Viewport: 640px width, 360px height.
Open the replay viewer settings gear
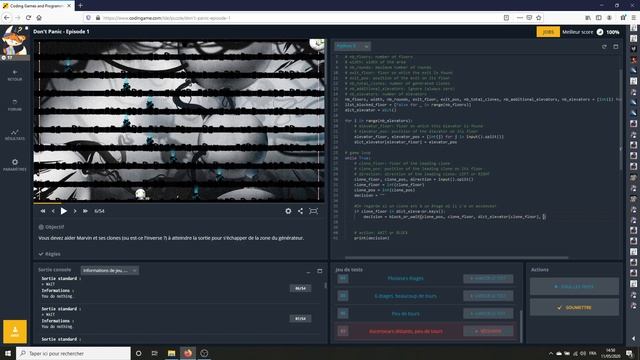pyautogui.click(x=288, y=211)
